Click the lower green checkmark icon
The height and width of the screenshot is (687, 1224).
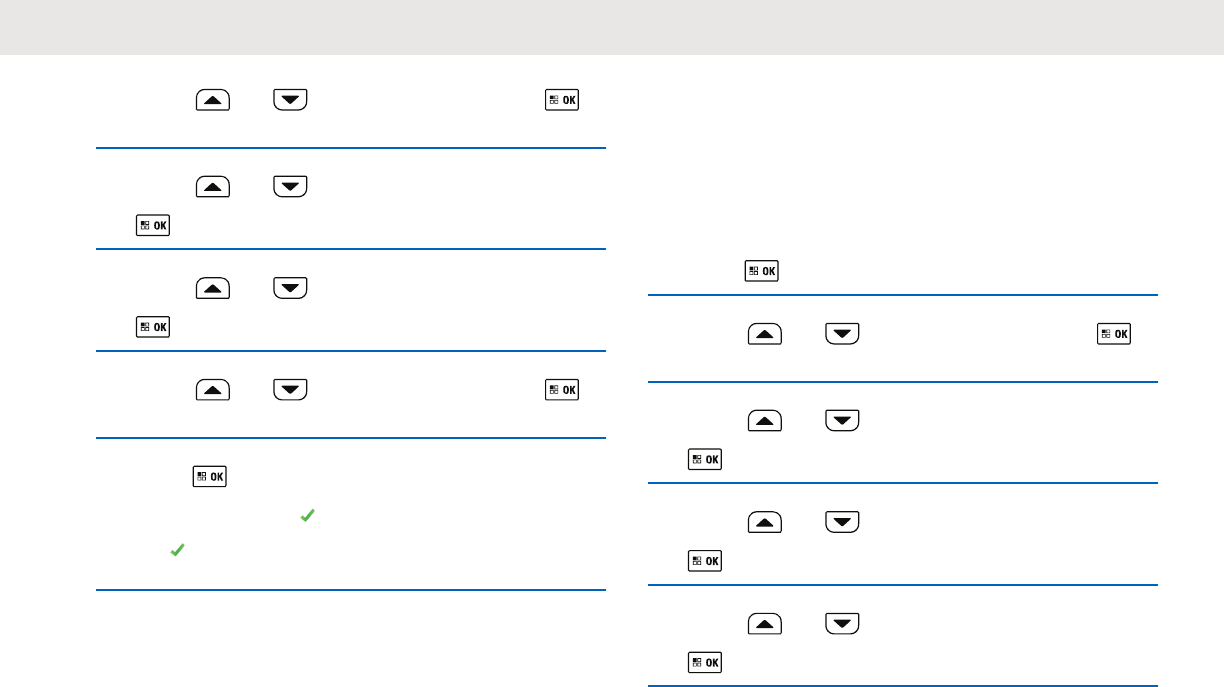(x=177, y=550)
